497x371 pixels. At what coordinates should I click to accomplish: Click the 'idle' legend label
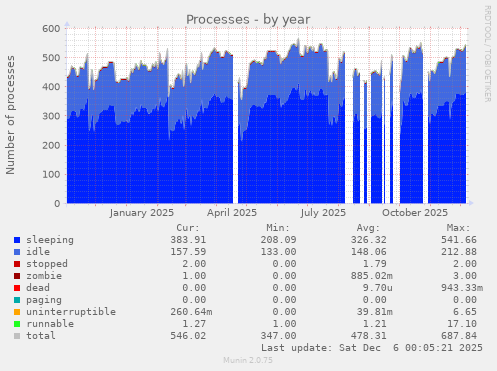coord(38,252)
